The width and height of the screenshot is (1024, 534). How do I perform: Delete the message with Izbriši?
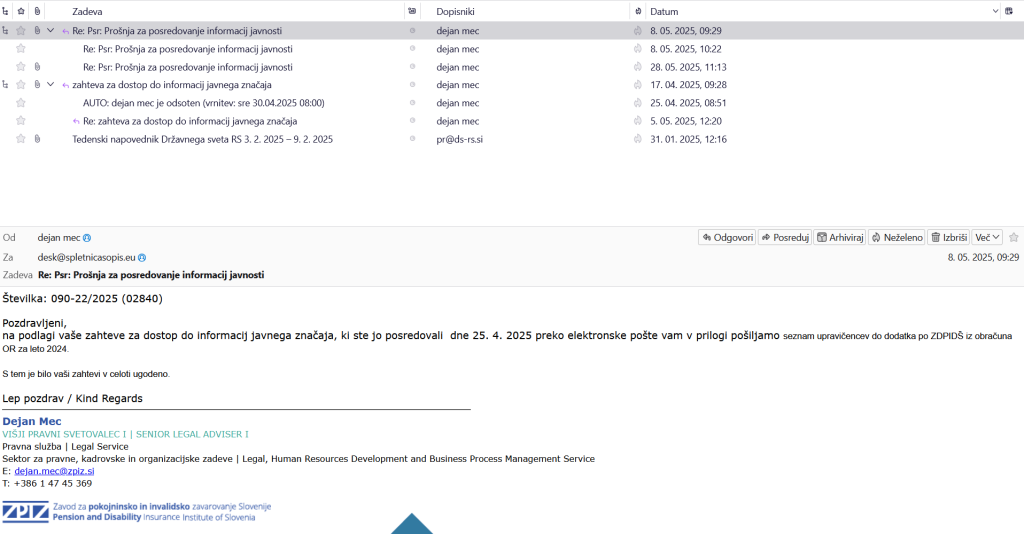point(949,238)
